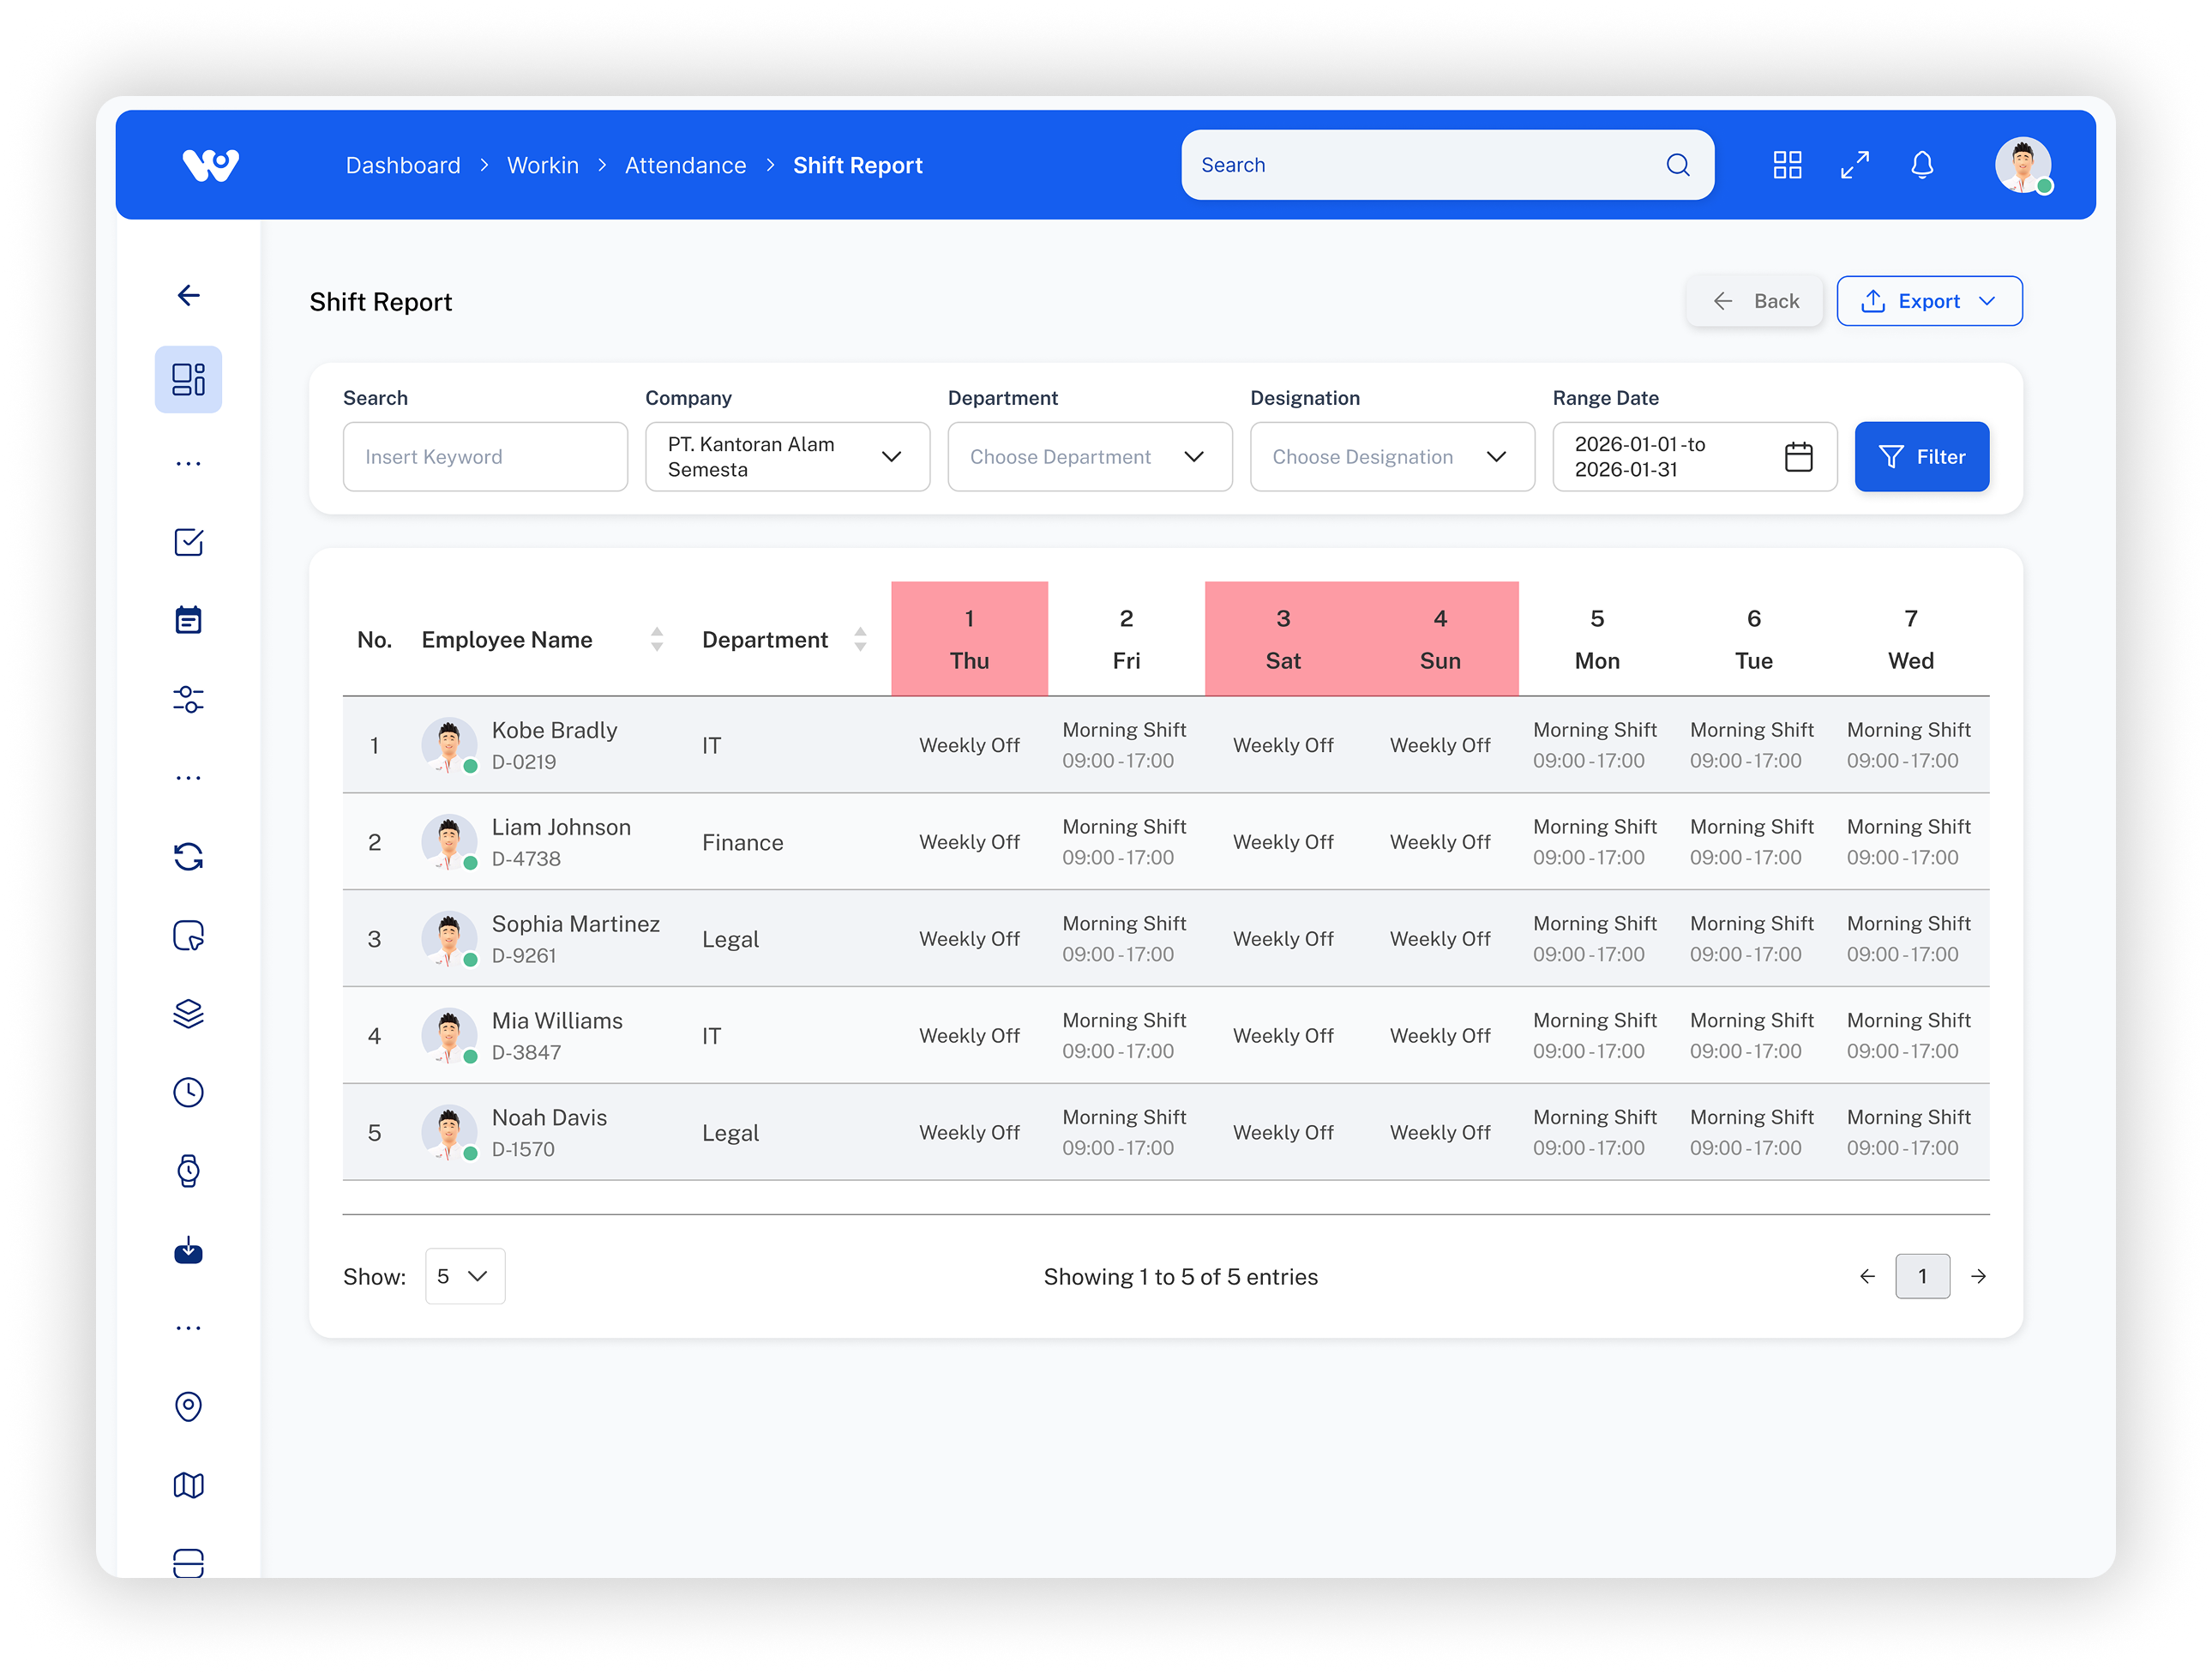The width and height of the screenshot is (2212, 1674).
Task: Select Kobe Bradly employee name
Action: (x=554, y=730)
